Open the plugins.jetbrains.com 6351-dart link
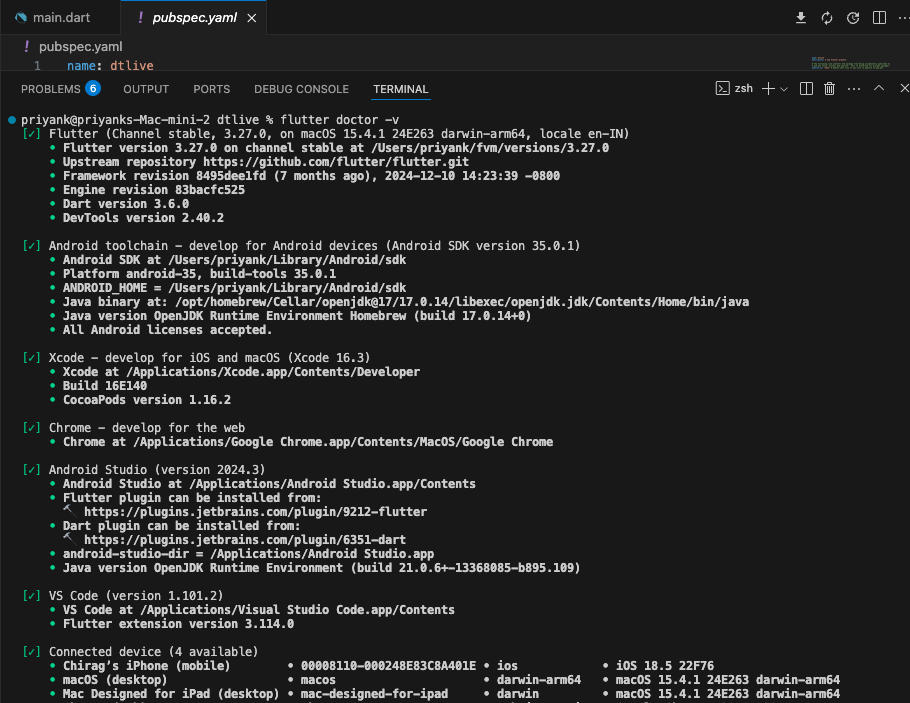 pos(245,540)
